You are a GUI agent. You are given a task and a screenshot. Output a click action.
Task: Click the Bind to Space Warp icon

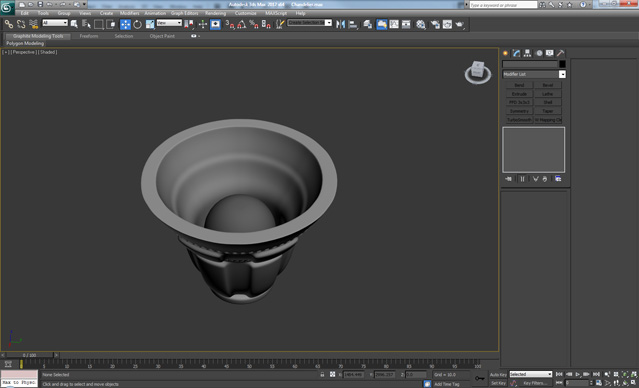click(33, 24)
